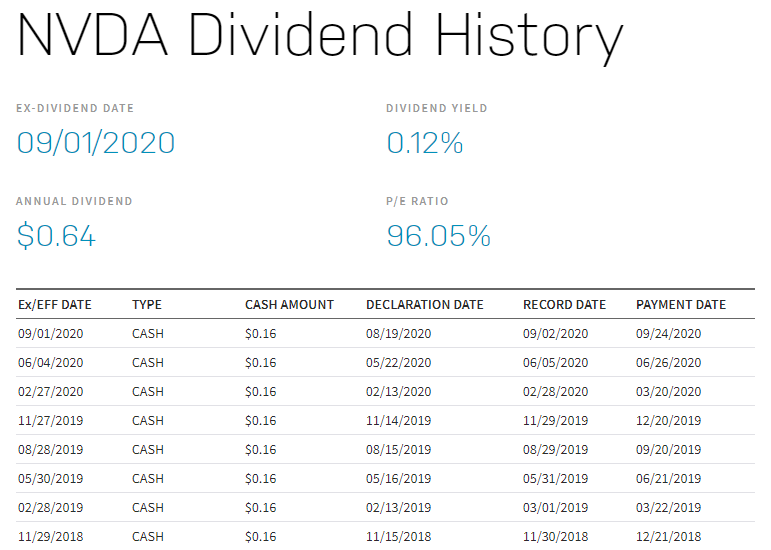Viewport: 771px width, 550px height.
Task: Click record date 08/29/2019
Action: [556, 450]
